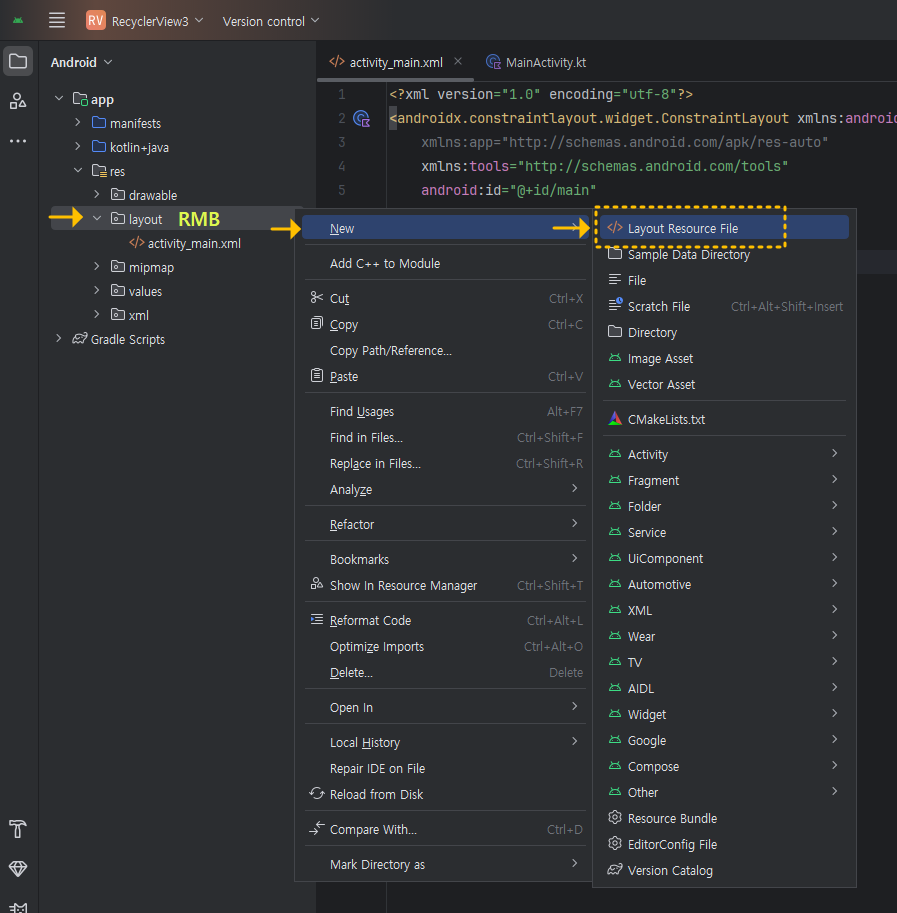
Task: Click the EditorConfig File gear icon
Action: point(615,843)
